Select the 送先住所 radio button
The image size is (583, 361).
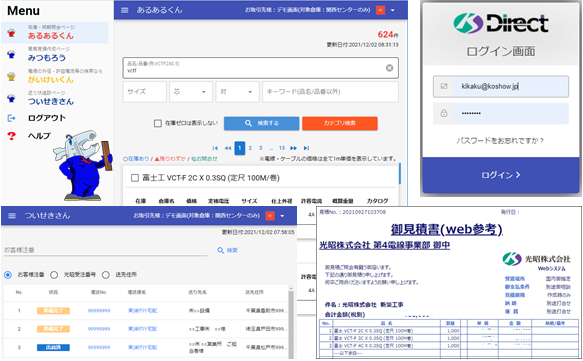106,275
